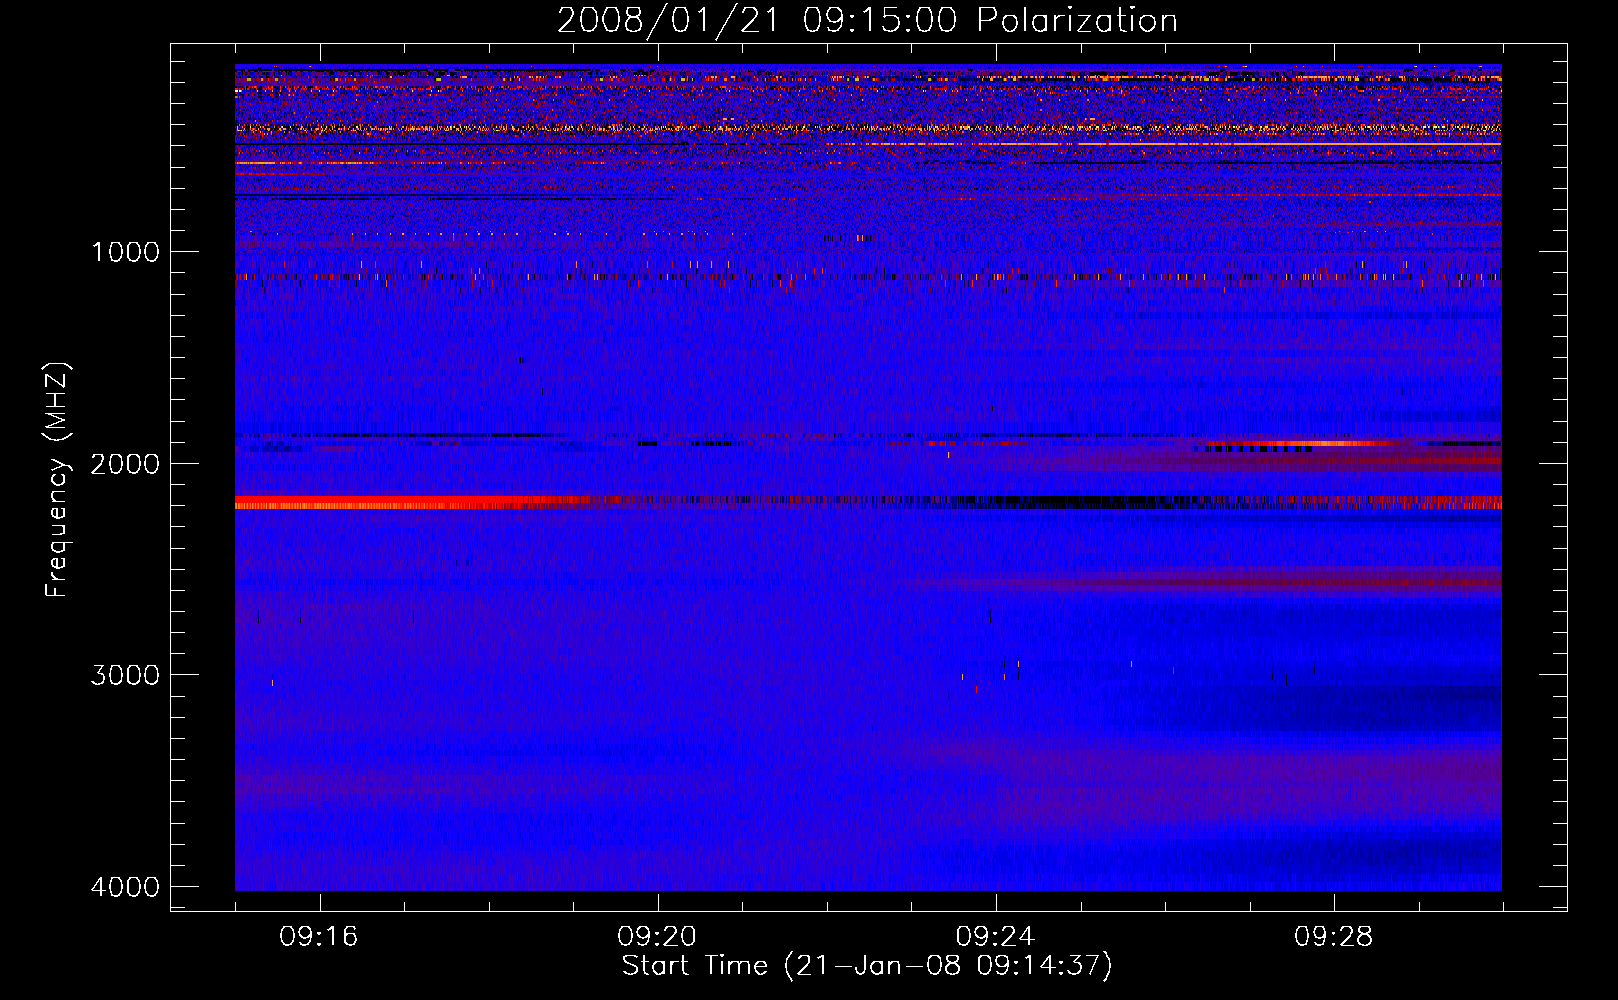Click the plot title '2008/01/21 09:15:00 Polarization'

(x=867, y=20)
